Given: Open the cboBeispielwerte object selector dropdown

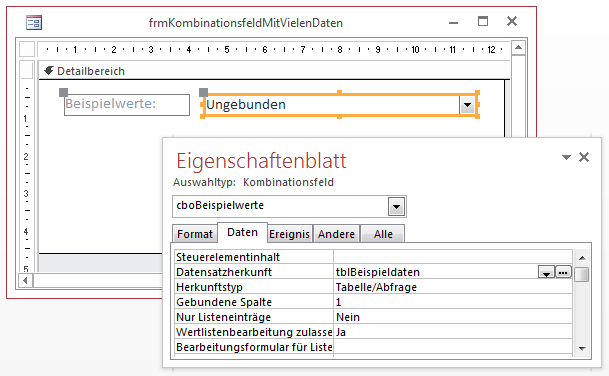Looking at the screenshot, I should 396,206.
